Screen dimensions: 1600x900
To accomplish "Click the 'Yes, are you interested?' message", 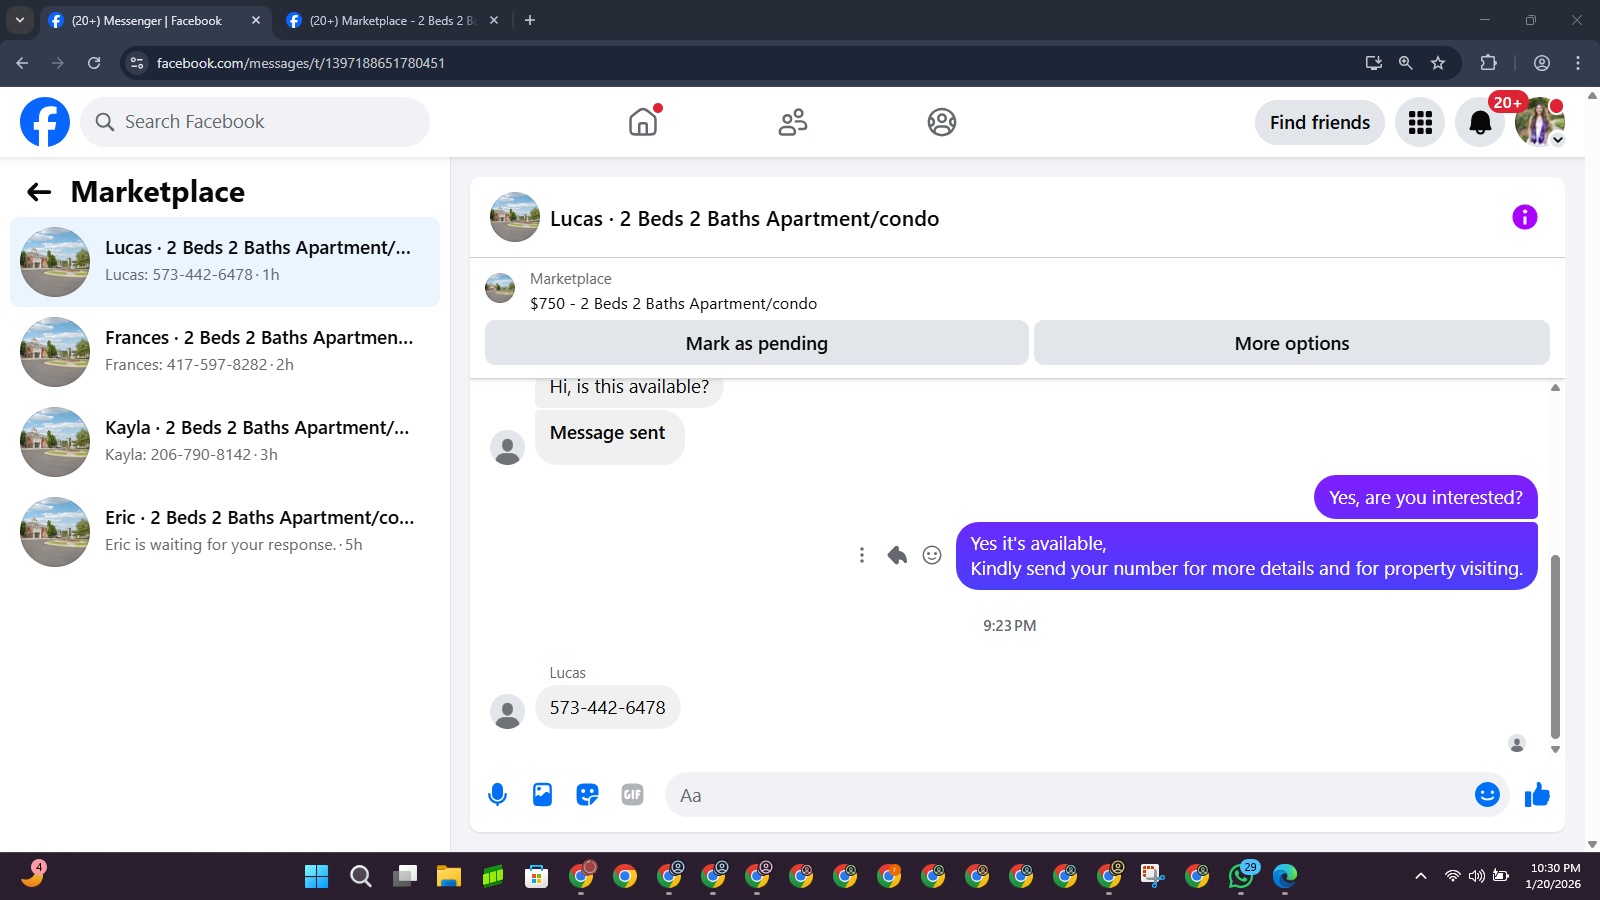I will 1425,497.
